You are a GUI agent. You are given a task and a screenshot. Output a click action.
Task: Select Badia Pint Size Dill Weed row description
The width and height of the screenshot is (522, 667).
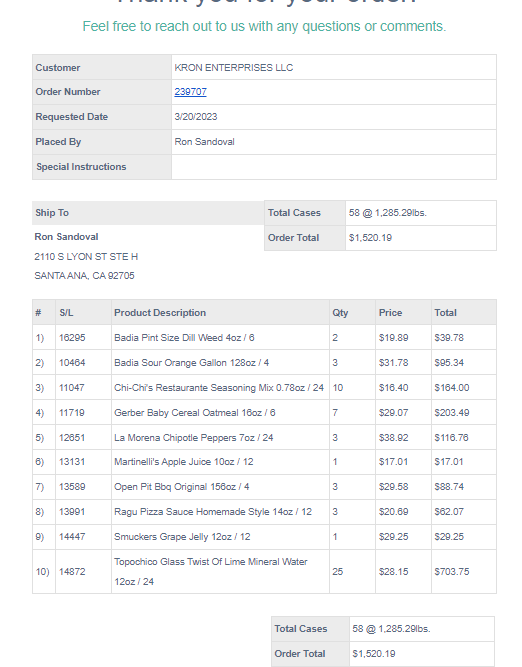(x=184, y=338)
